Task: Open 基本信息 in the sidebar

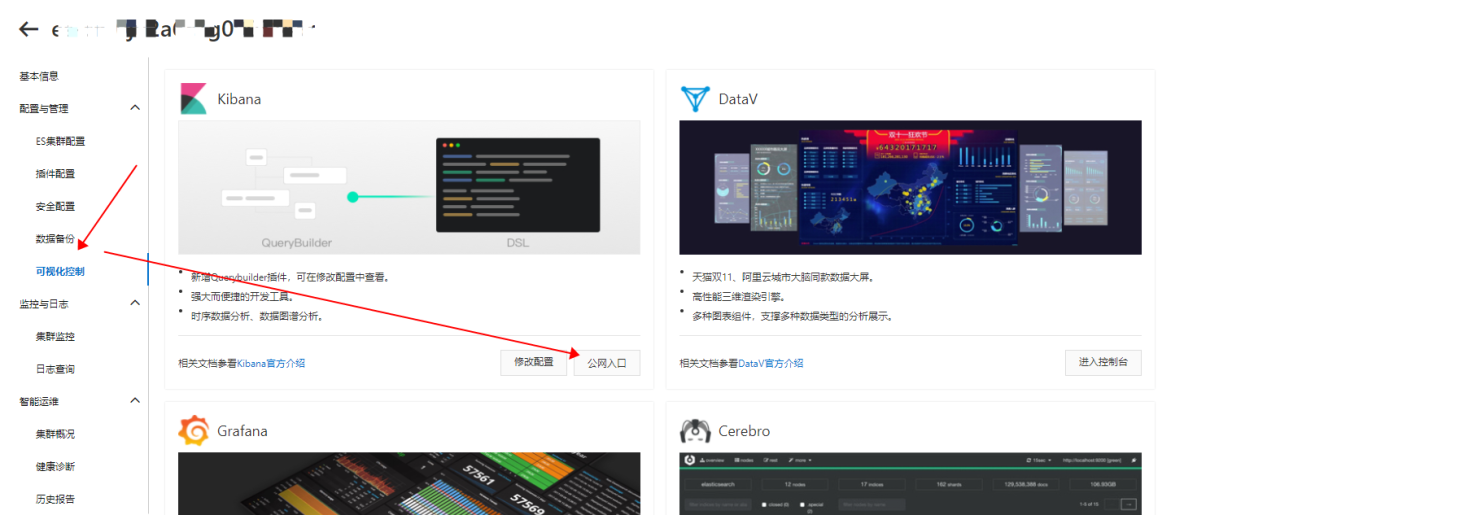Action: (x=39, y=76)
